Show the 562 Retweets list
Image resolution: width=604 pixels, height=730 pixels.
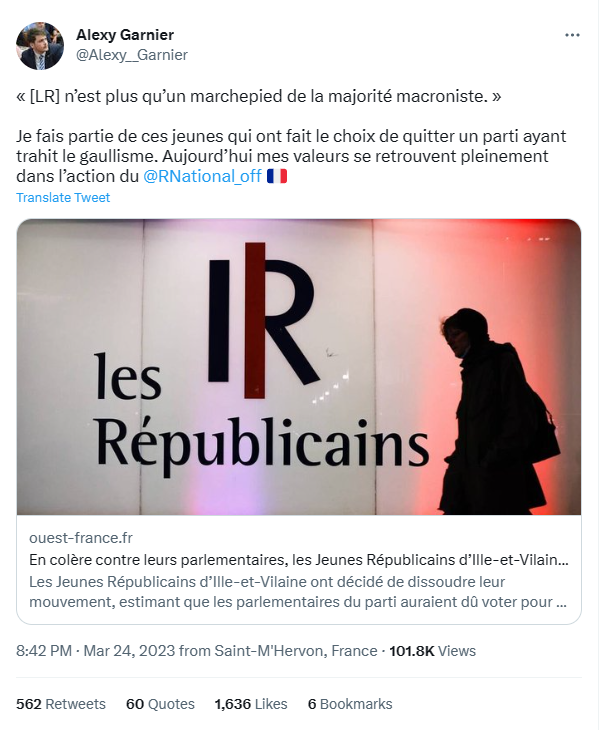click(x=61, y=704)
